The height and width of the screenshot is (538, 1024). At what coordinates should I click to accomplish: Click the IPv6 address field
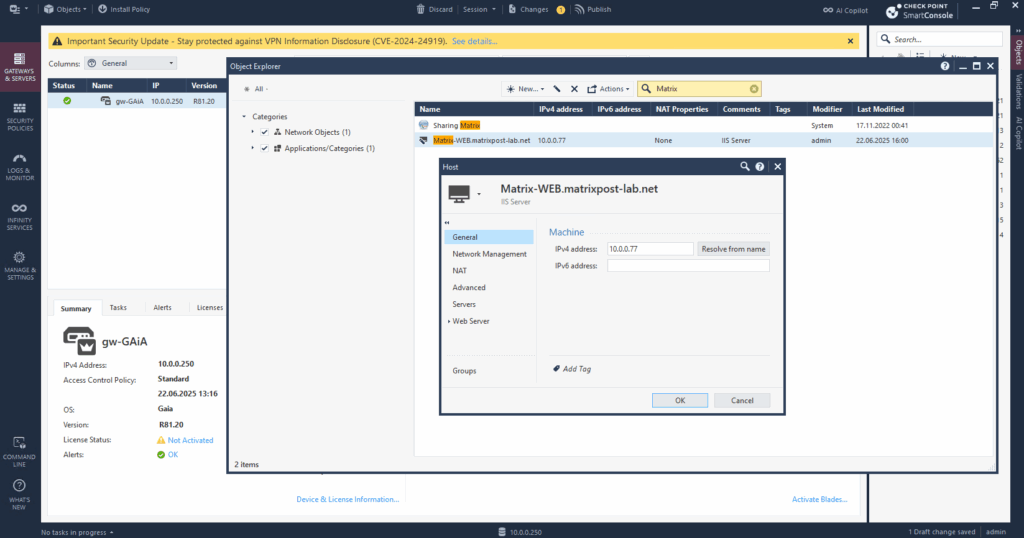688,266
